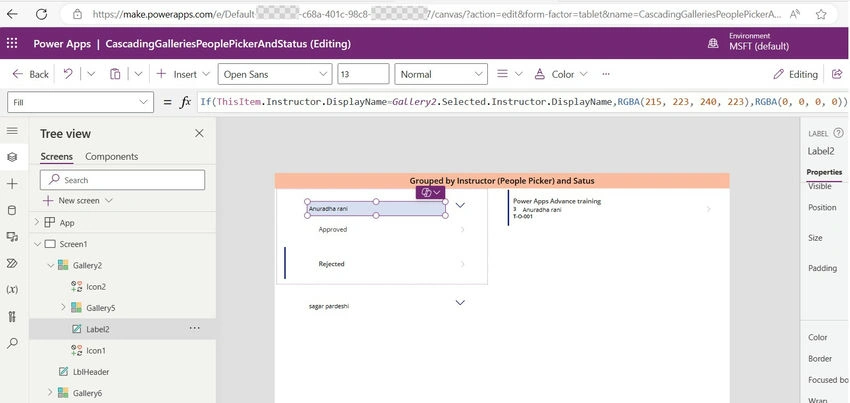
Task: Select the sagar pardeshi instructor label
Action: [x=329, y=306]
